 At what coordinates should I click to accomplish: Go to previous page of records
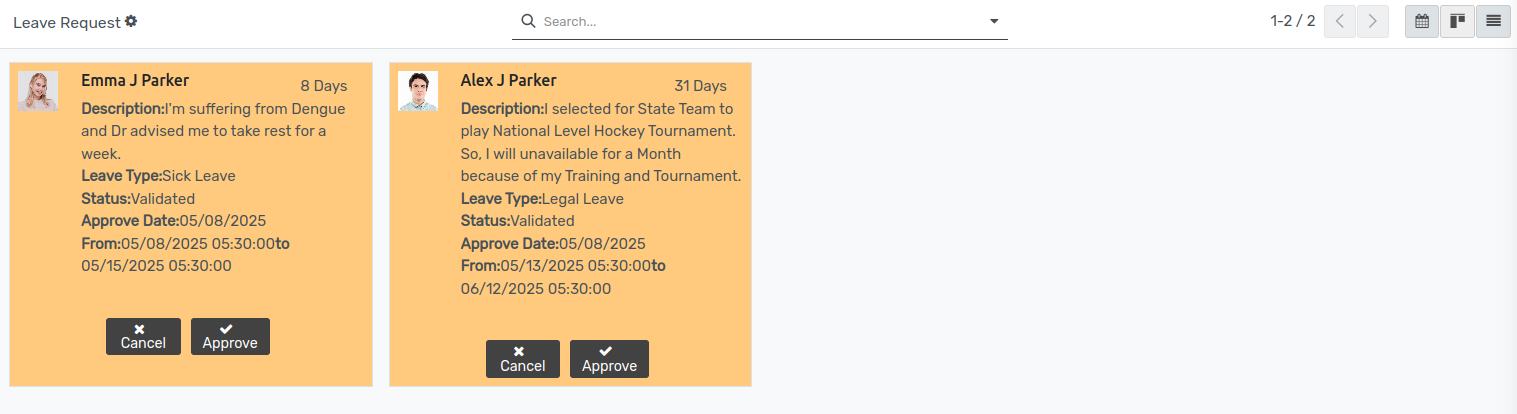pyautogui.click(x=1340, y=21)
